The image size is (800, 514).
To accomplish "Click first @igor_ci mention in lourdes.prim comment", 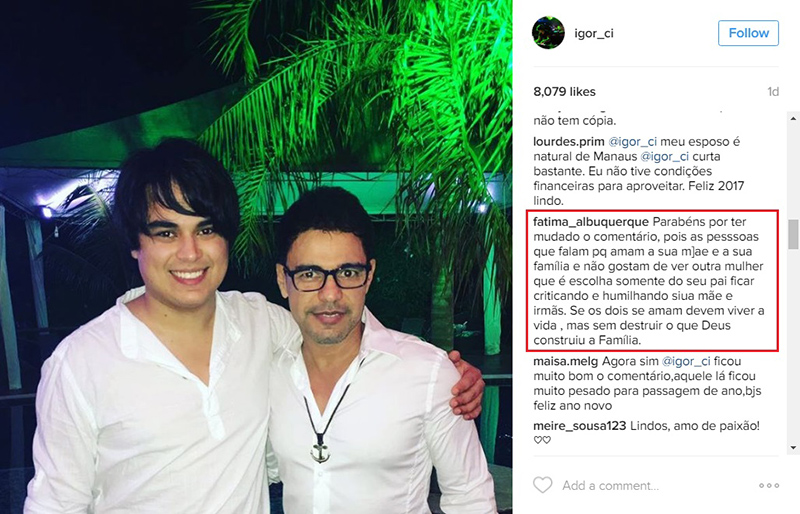I will (x=633, y=142).
